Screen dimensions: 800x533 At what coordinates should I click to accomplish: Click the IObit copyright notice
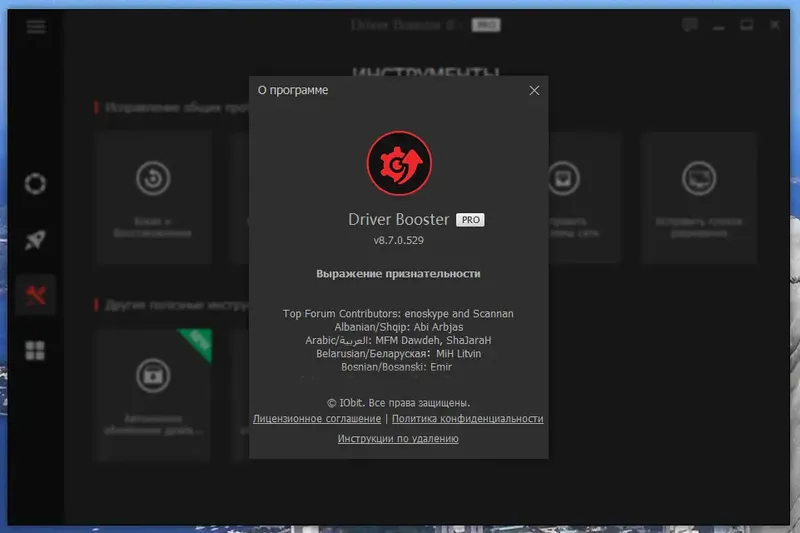398,403
